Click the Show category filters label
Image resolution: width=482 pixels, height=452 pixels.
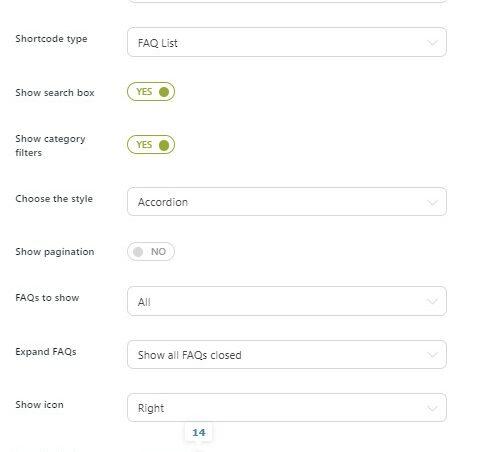coord(50,145)
